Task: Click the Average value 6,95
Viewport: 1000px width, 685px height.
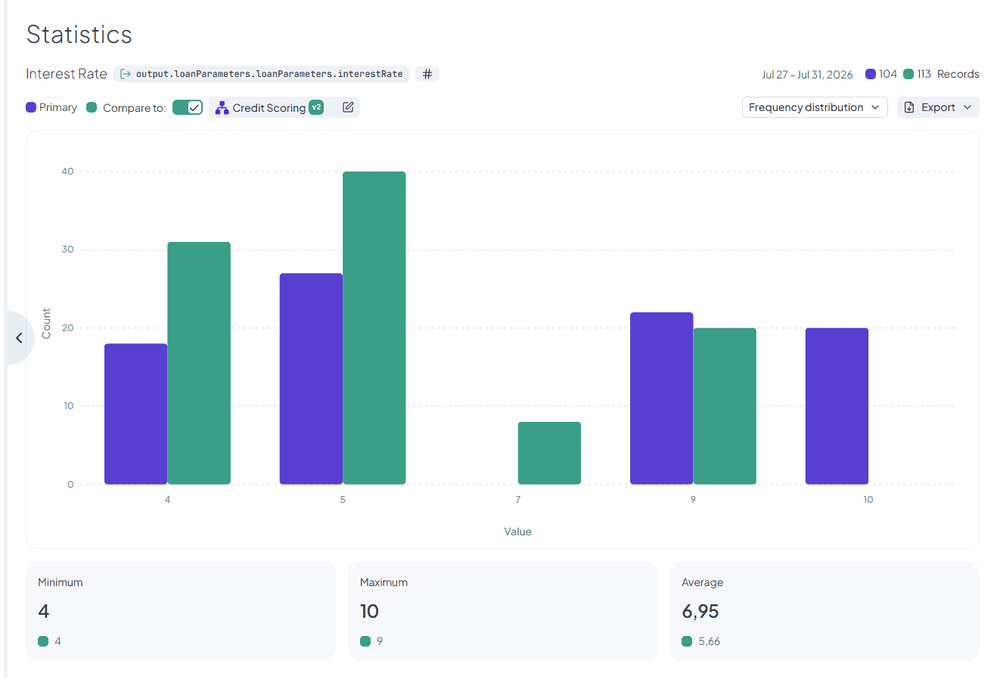Action: [x=700, y=612]
